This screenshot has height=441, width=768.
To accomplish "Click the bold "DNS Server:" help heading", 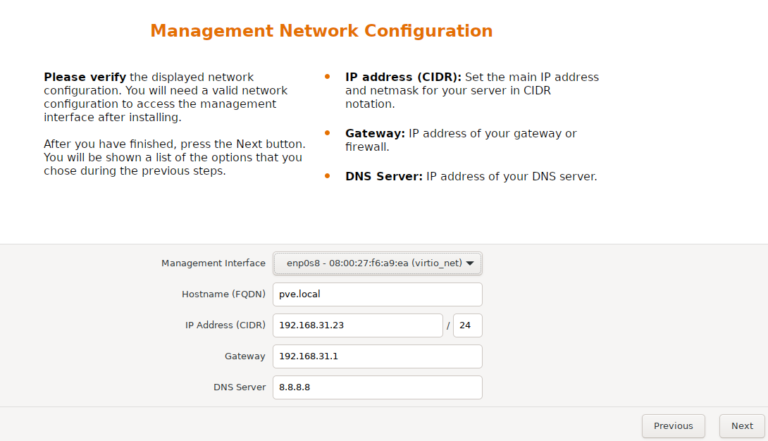I will [384, 177].
